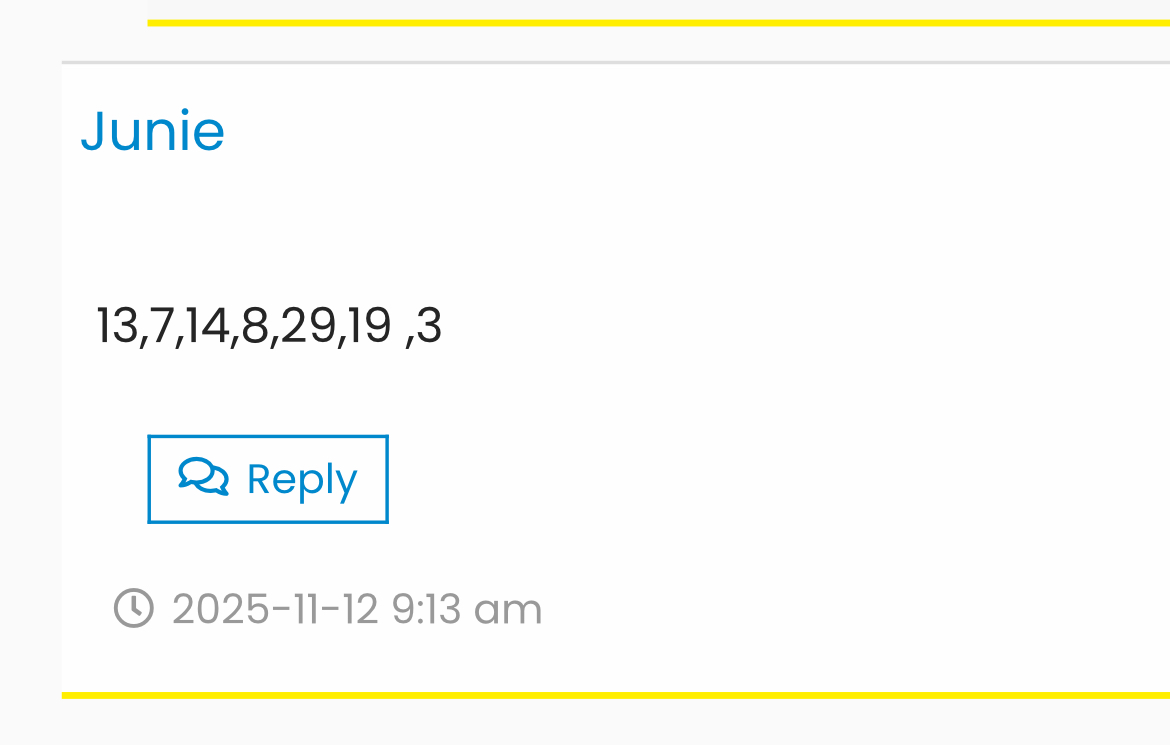This screenshot has height=745, width=1170.
Task: Click the number 8 in the comment
Action: pos(254,327)
